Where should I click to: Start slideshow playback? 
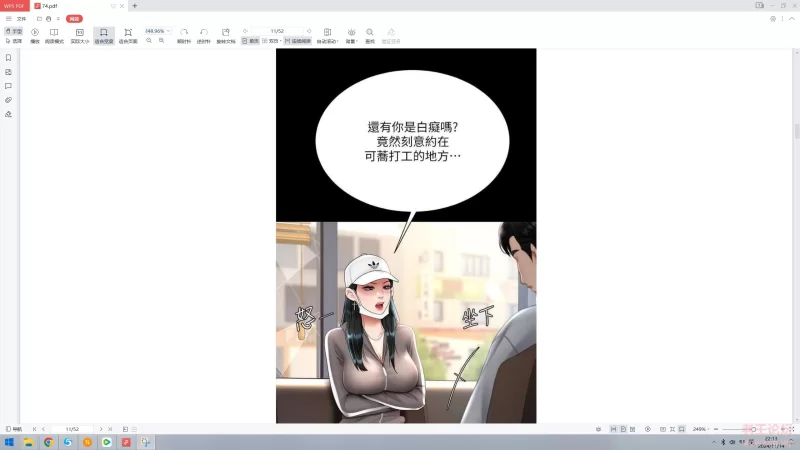point(35,36)
